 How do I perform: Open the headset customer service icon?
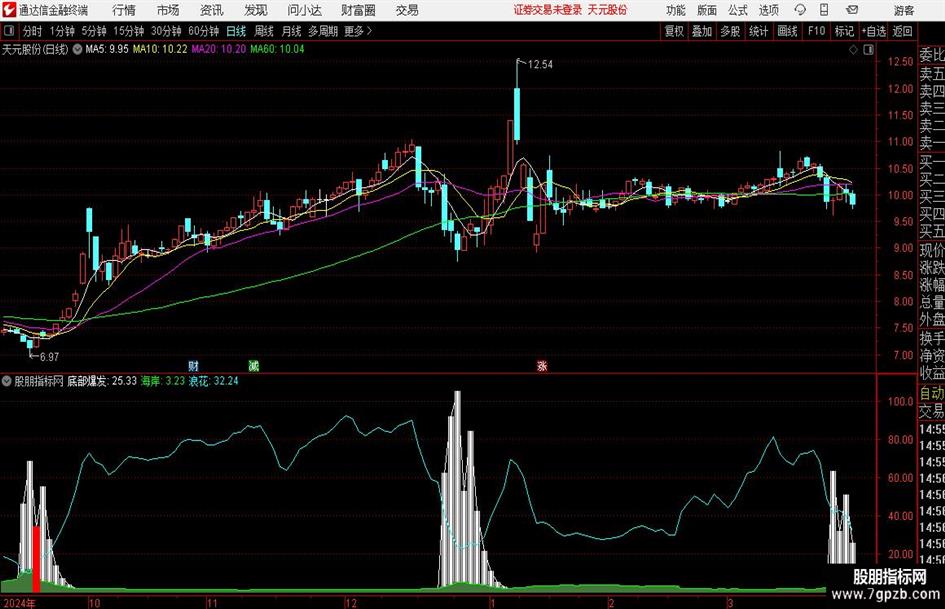coord(800,10)
